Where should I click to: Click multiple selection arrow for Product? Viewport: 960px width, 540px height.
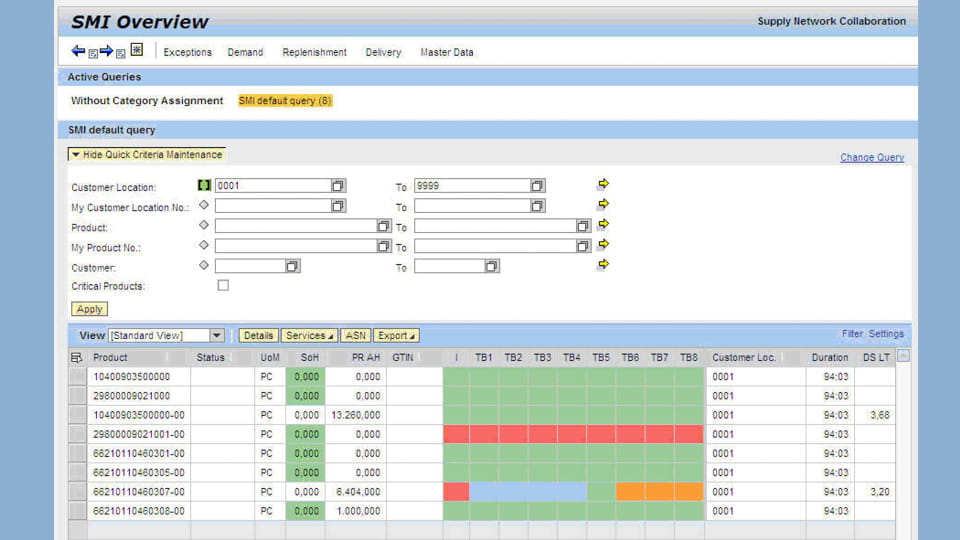603,224
